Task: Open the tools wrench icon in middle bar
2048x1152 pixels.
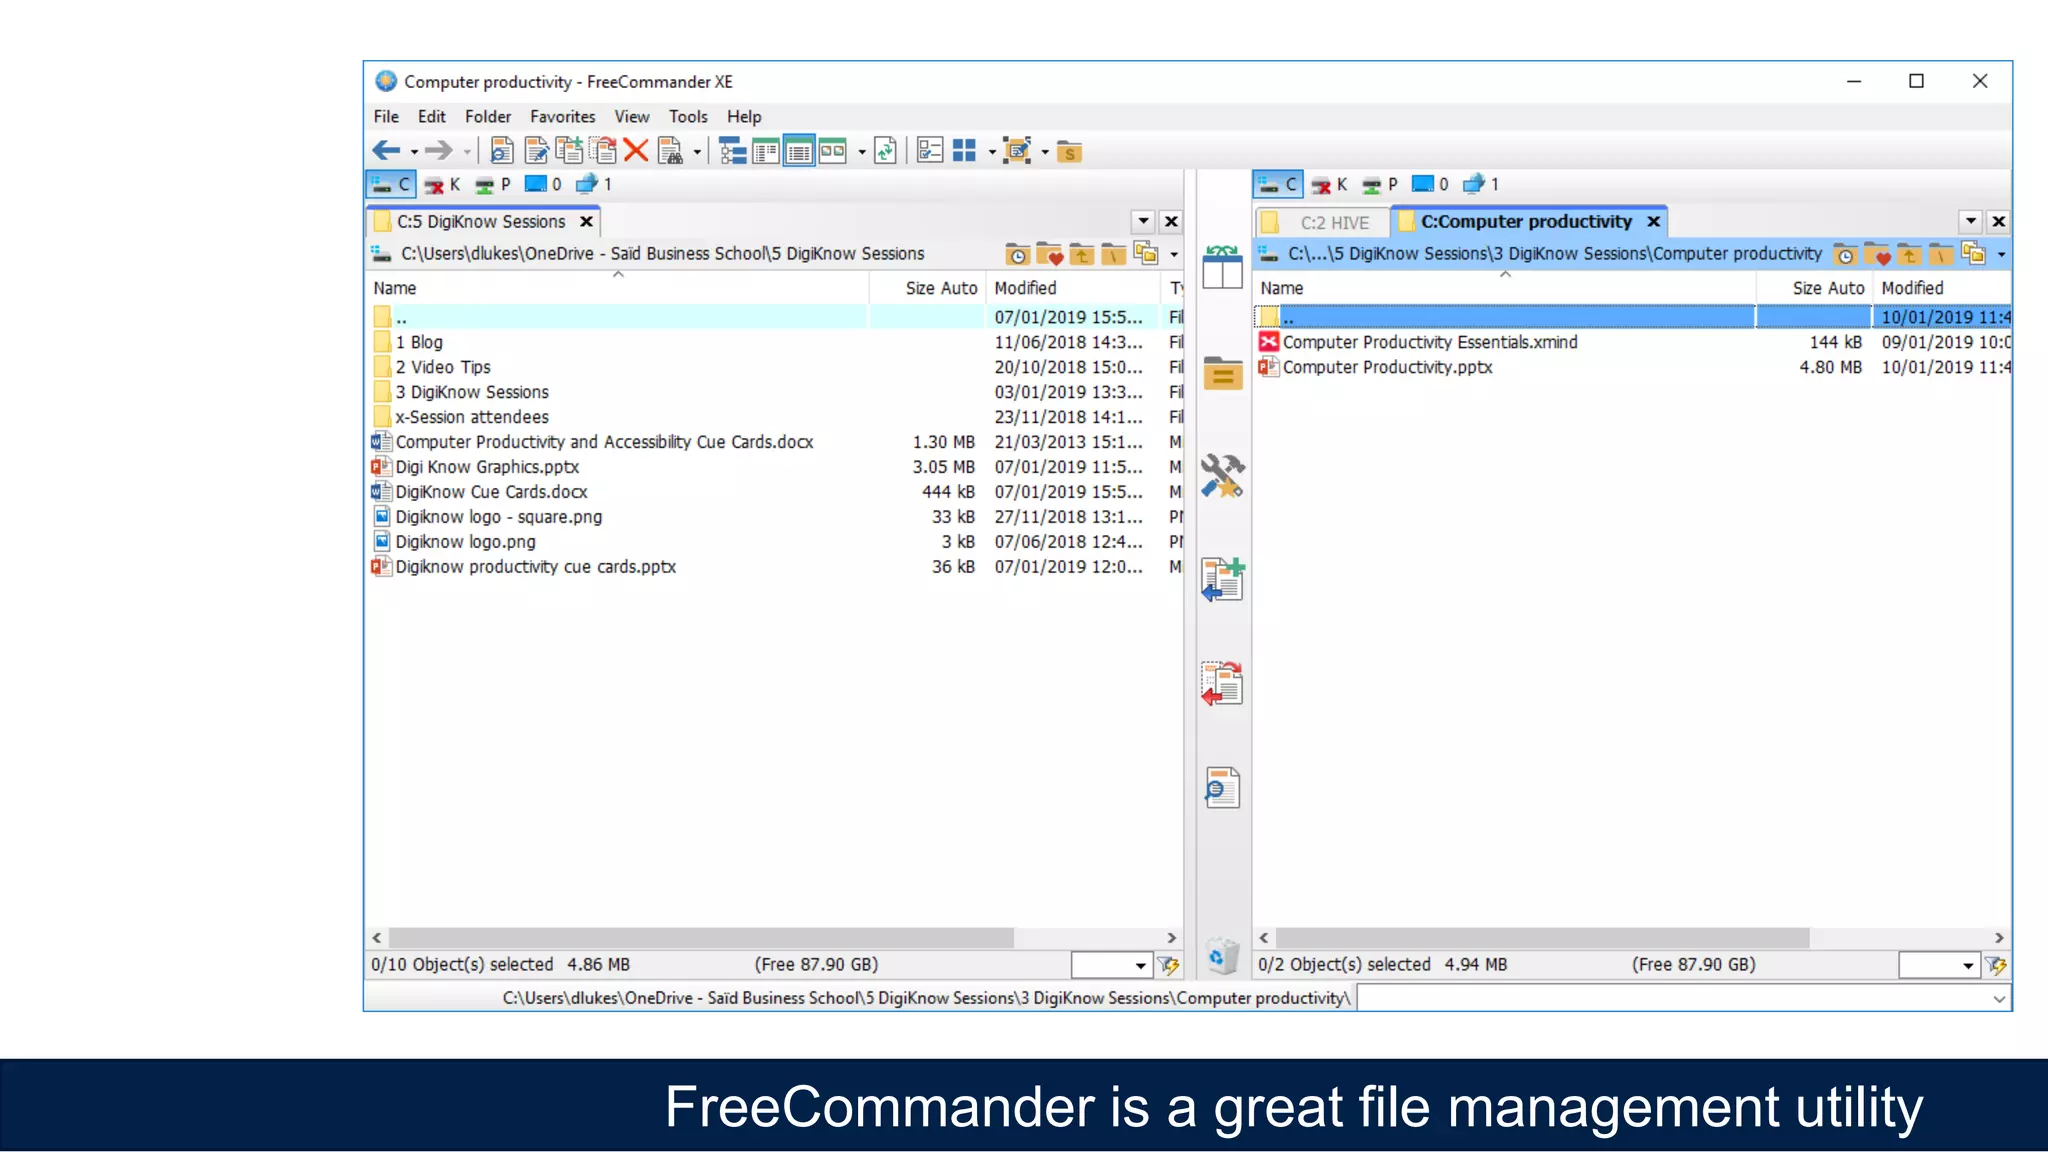Action: click(x=1222, y=476)
